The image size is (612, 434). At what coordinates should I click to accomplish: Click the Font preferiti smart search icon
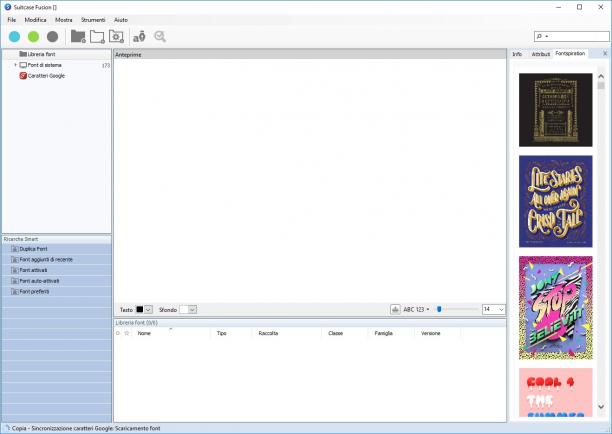15,292
